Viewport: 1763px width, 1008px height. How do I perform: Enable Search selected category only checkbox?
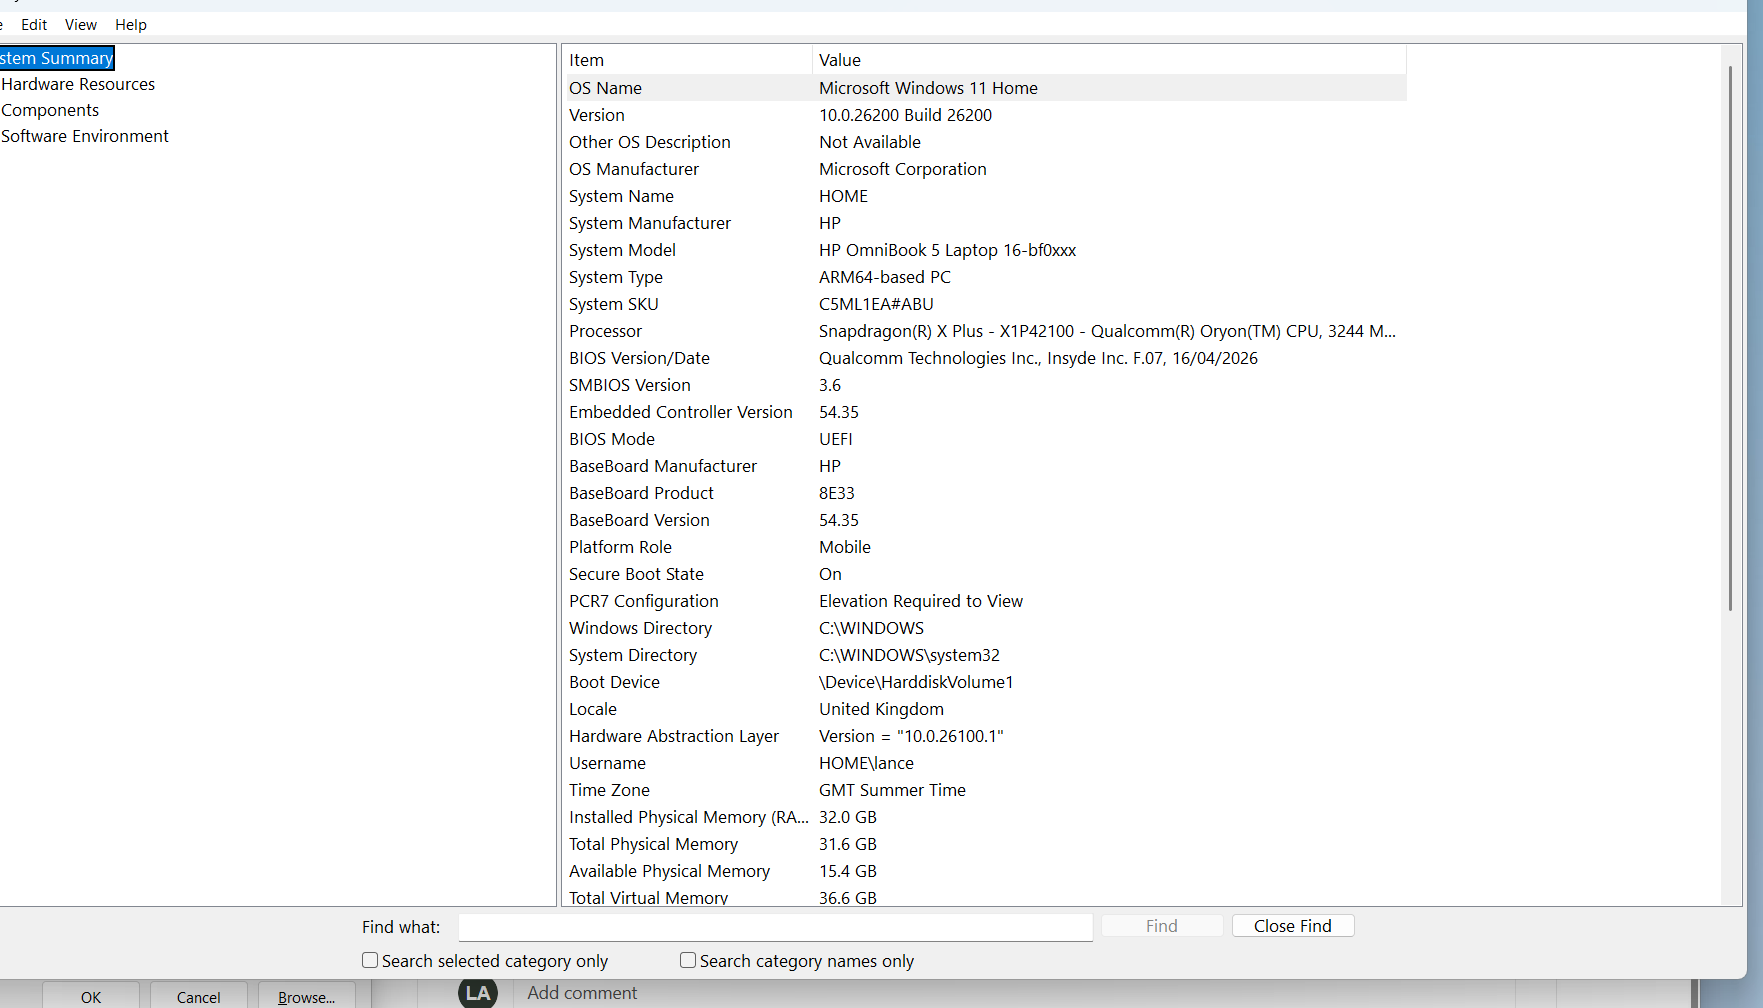click(370, 960)
